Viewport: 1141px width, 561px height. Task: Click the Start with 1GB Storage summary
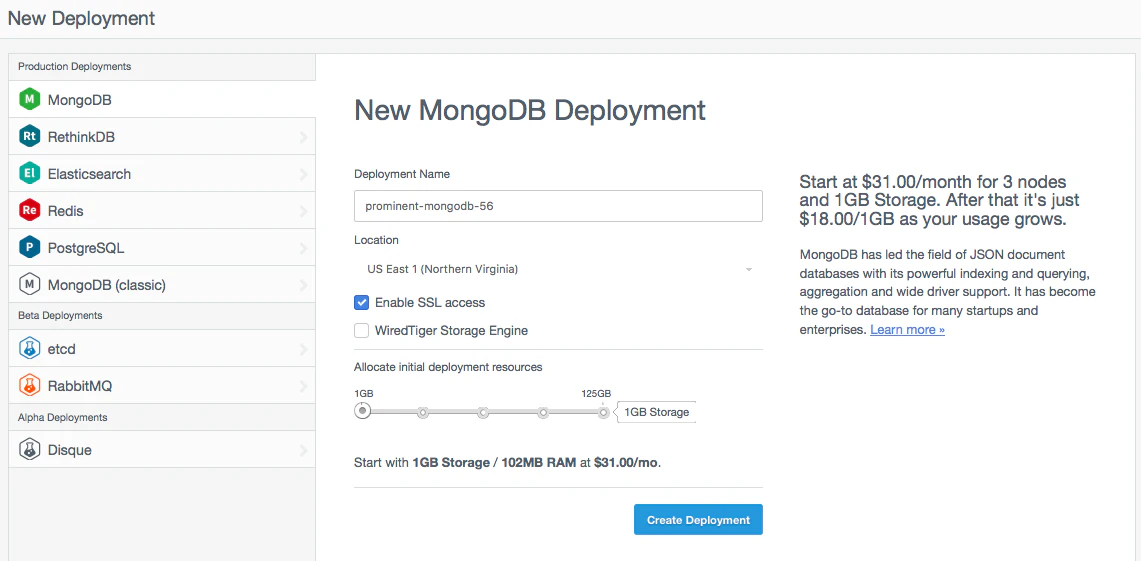tap(508, 463)
